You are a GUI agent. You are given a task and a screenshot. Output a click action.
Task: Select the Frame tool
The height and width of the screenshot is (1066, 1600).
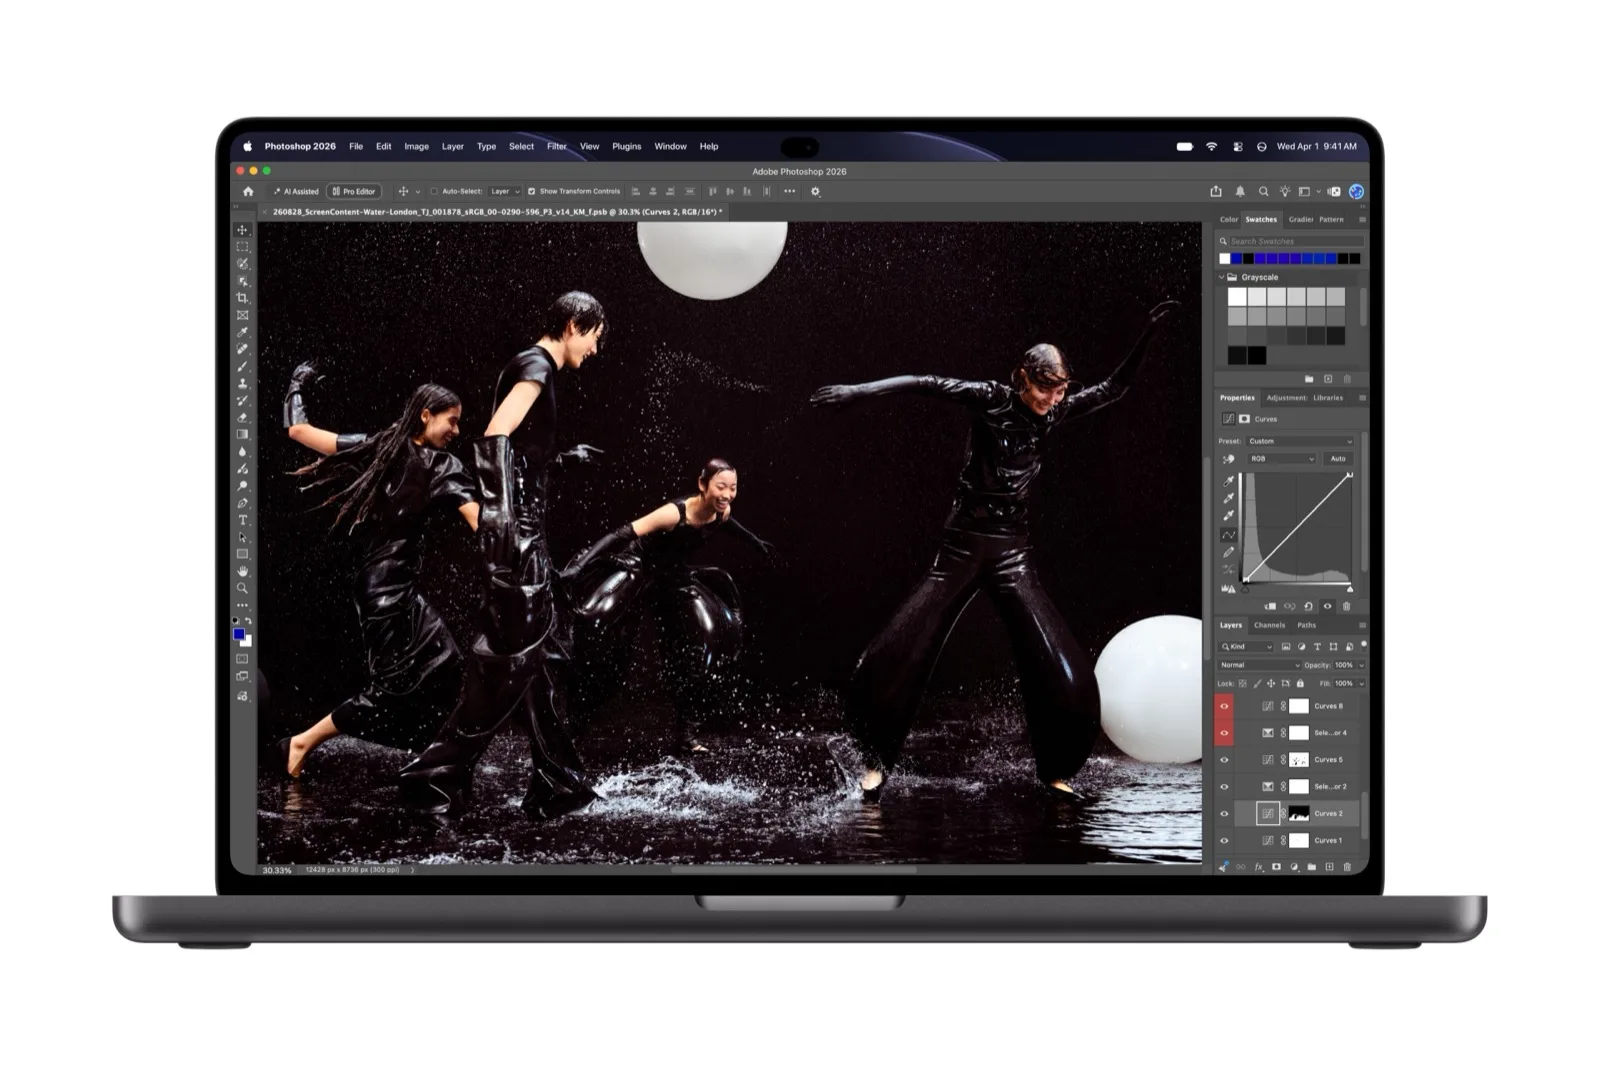click(x=242, y=315)
